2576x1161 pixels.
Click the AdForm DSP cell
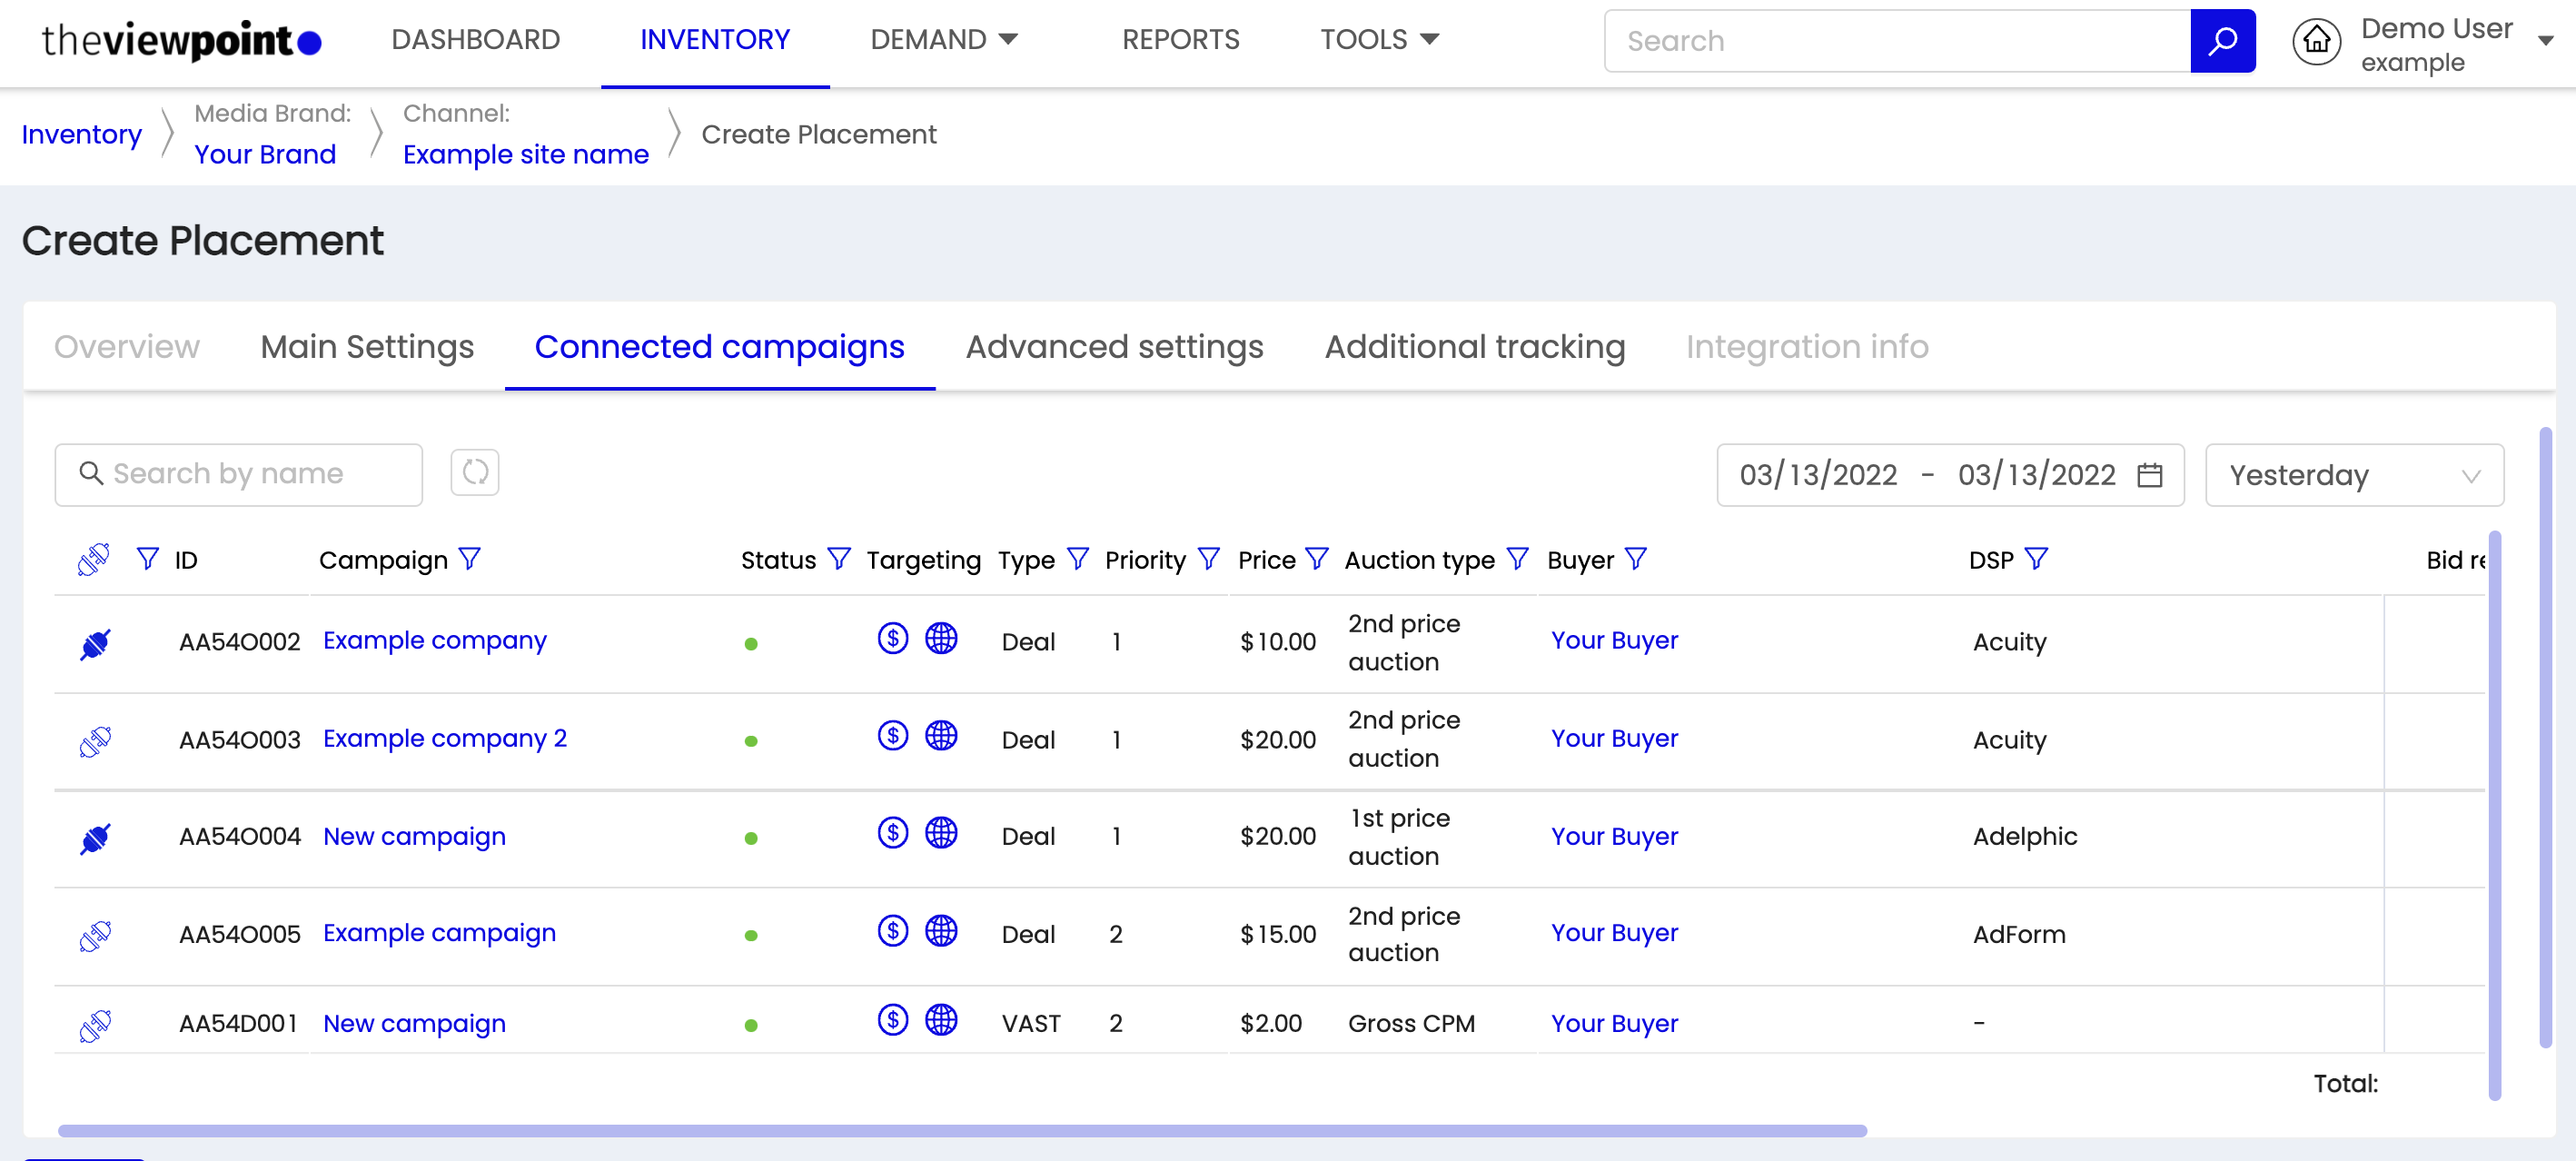pos(2018,934)
